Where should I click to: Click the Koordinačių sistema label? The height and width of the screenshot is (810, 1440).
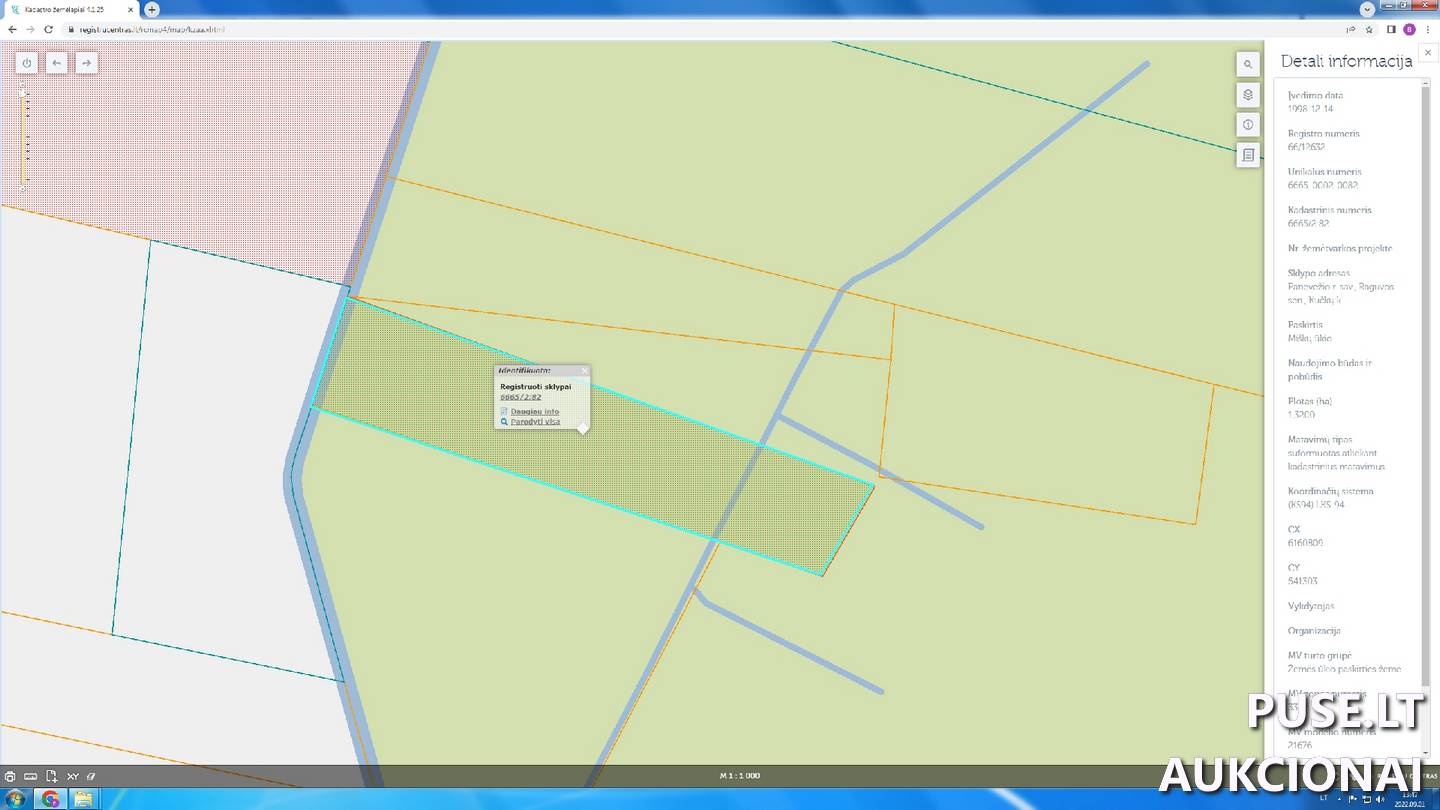1331,491
